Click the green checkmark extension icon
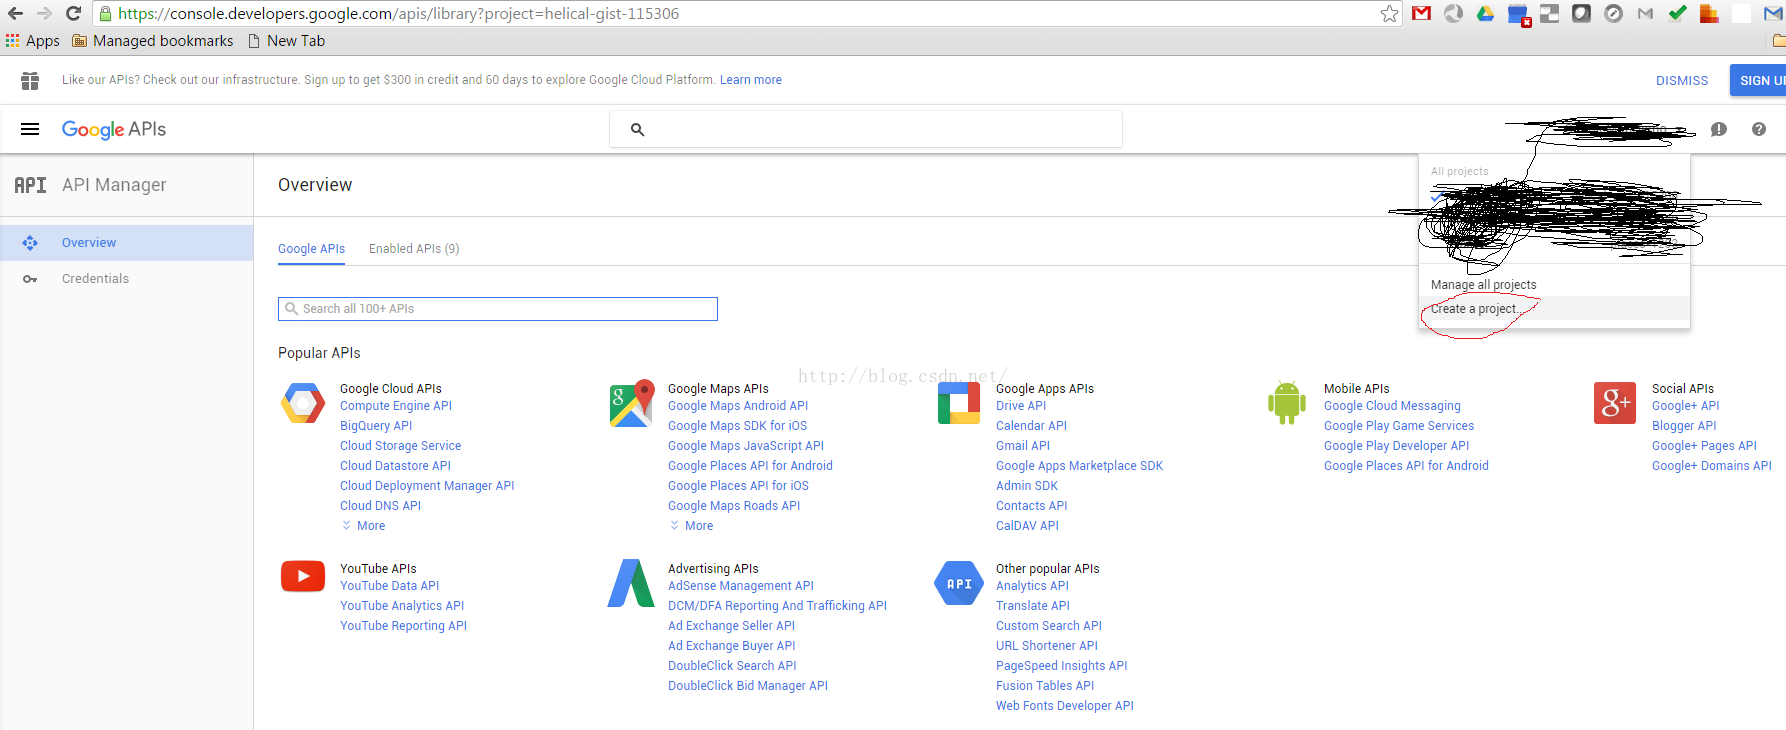 (1677, 13)
